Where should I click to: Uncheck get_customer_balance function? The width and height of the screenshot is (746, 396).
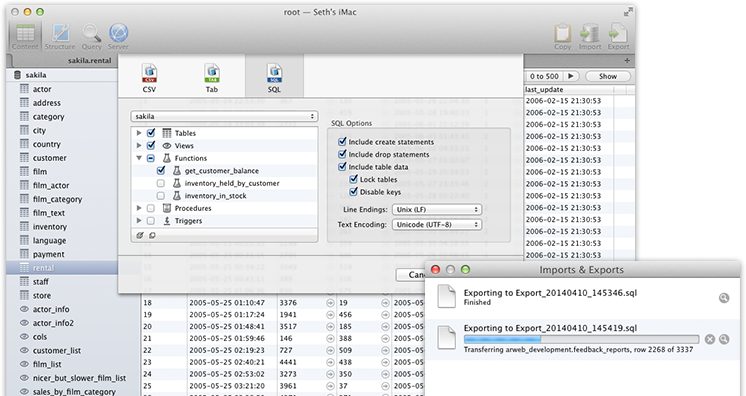(161, 170)
